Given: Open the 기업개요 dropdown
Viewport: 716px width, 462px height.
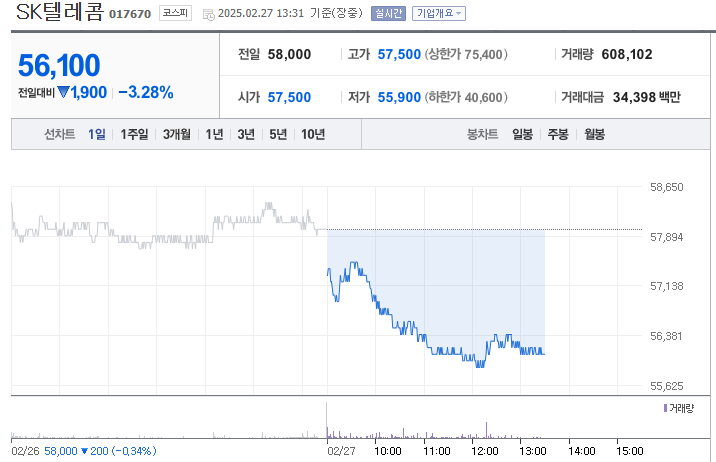Looking at the screenshot, I should click(x=439, y=13).
